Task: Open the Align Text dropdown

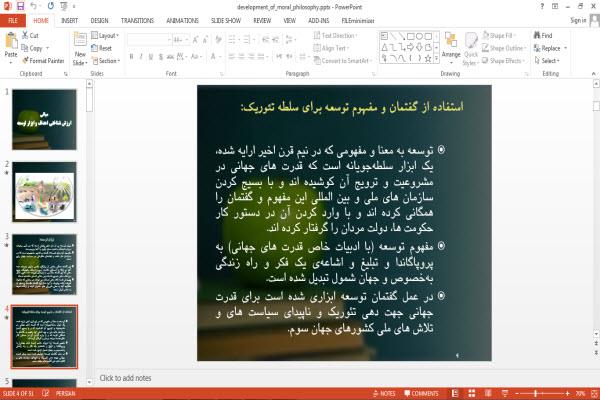Action: 331,48
